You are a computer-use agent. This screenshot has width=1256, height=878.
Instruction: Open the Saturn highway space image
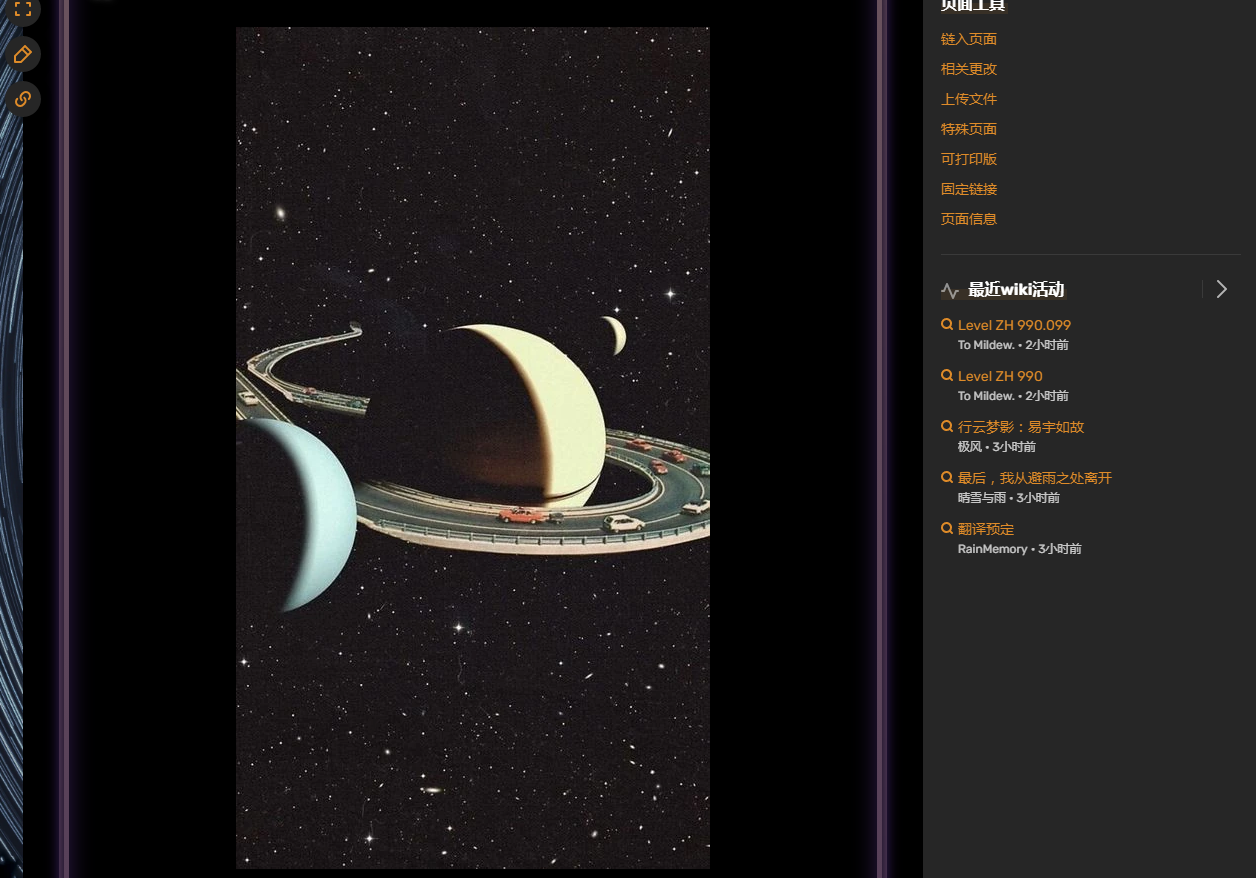[x=473, y=448]
